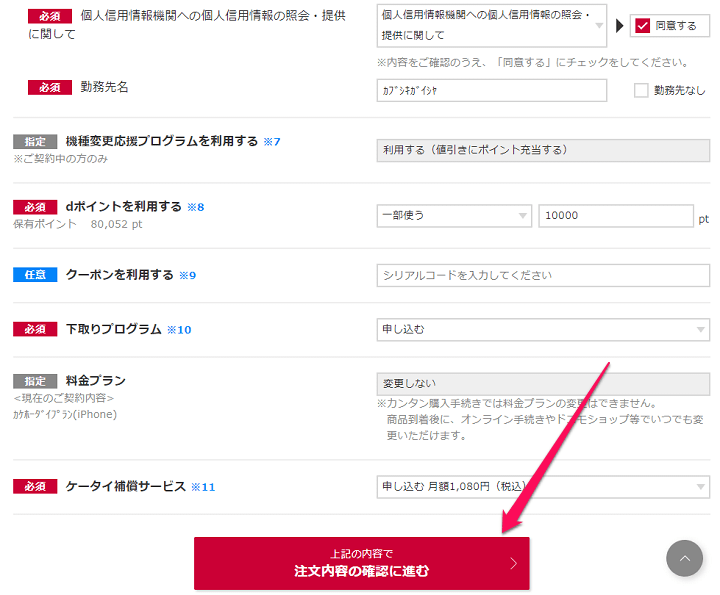Click the dポイントを利用する label

[124, 207]
